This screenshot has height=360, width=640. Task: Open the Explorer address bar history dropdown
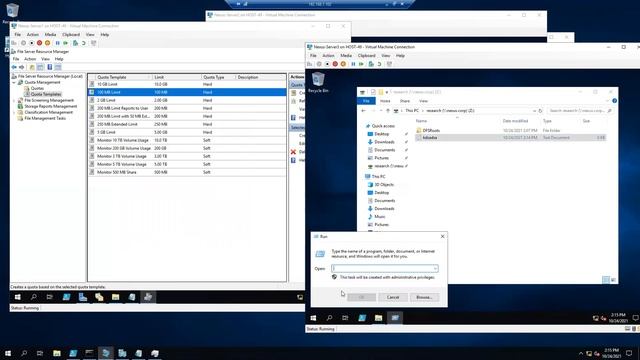(534, 111)
